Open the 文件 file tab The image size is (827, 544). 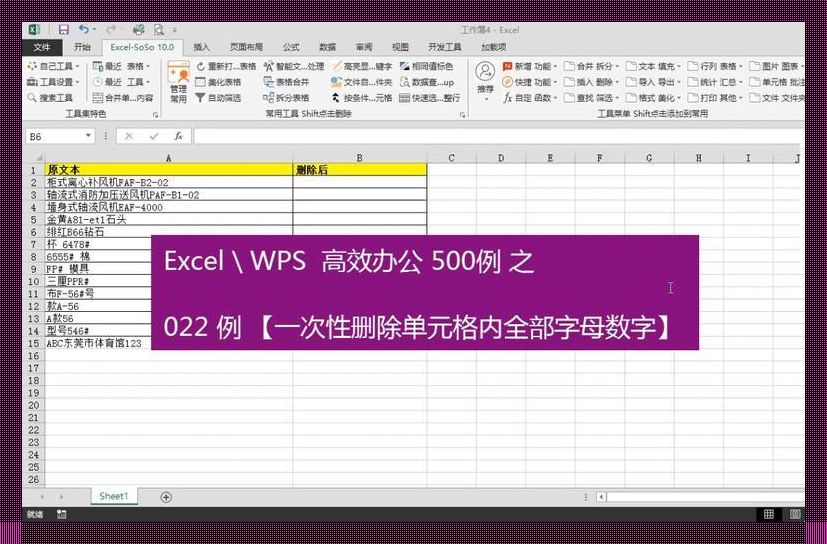42,47
